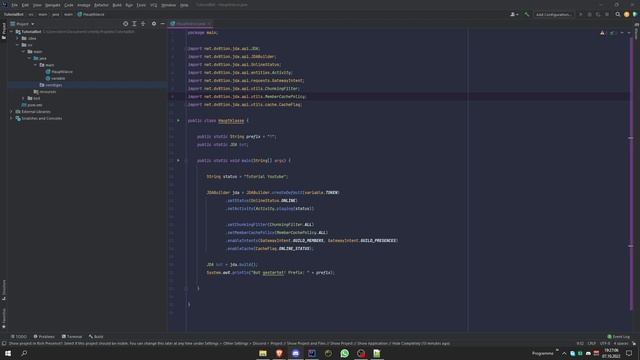Open the Project view dropdown
Image resolution: width=640 pixels, height=360 pixels.
click(23, 24)
